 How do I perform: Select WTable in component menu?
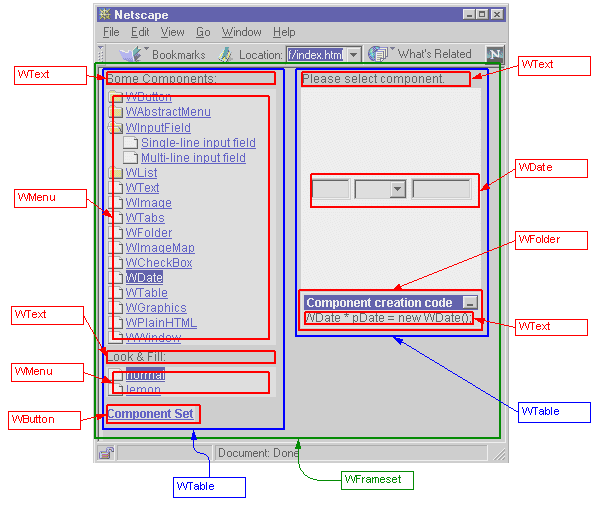(x=147, y=293)
